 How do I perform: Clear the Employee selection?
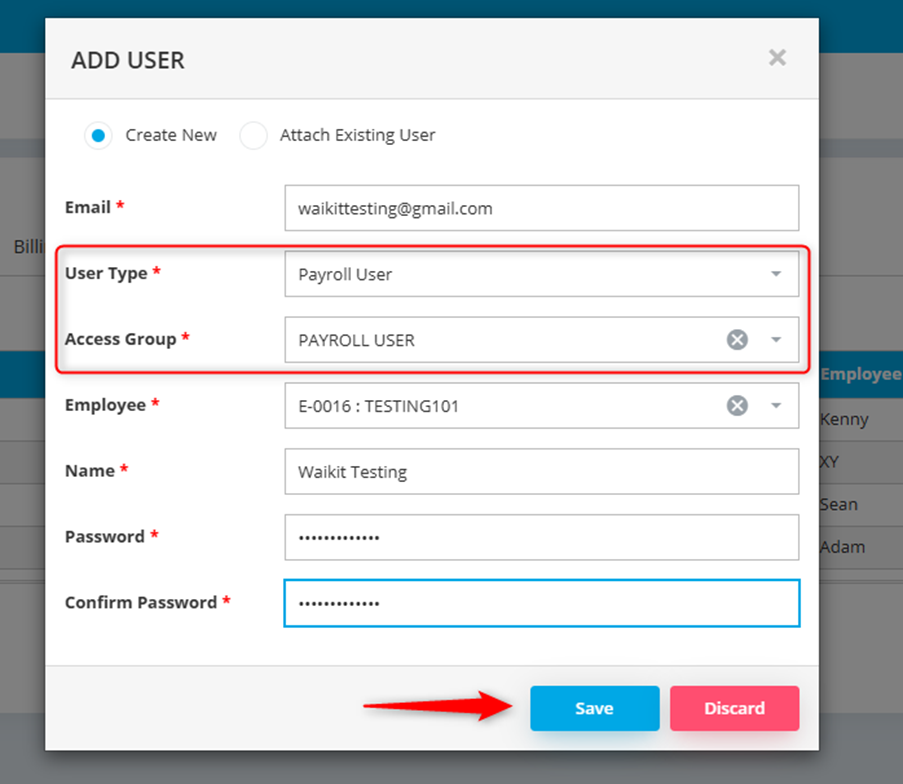[737, 406]
